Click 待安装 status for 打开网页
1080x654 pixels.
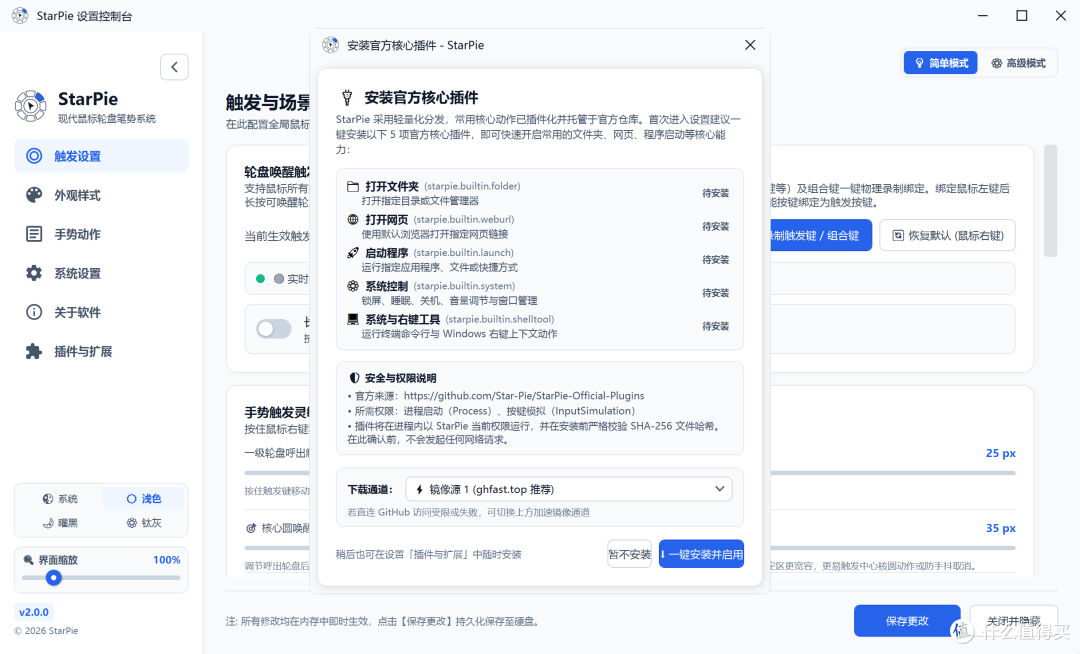(715, 226)
